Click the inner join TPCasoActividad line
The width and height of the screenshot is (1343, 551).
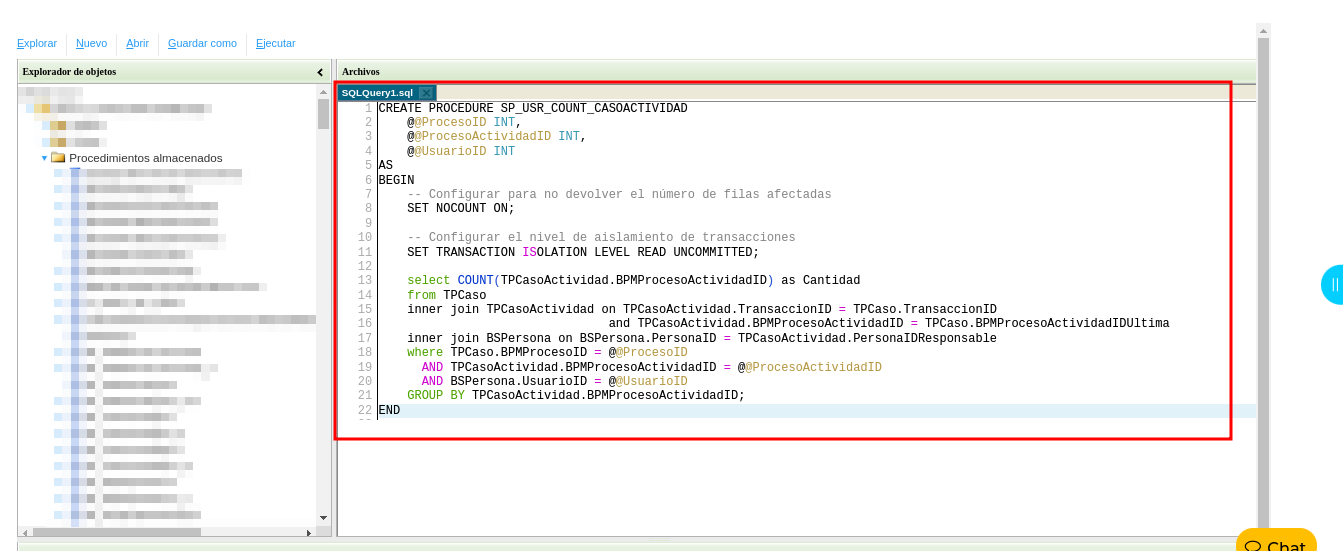[702, 310]
